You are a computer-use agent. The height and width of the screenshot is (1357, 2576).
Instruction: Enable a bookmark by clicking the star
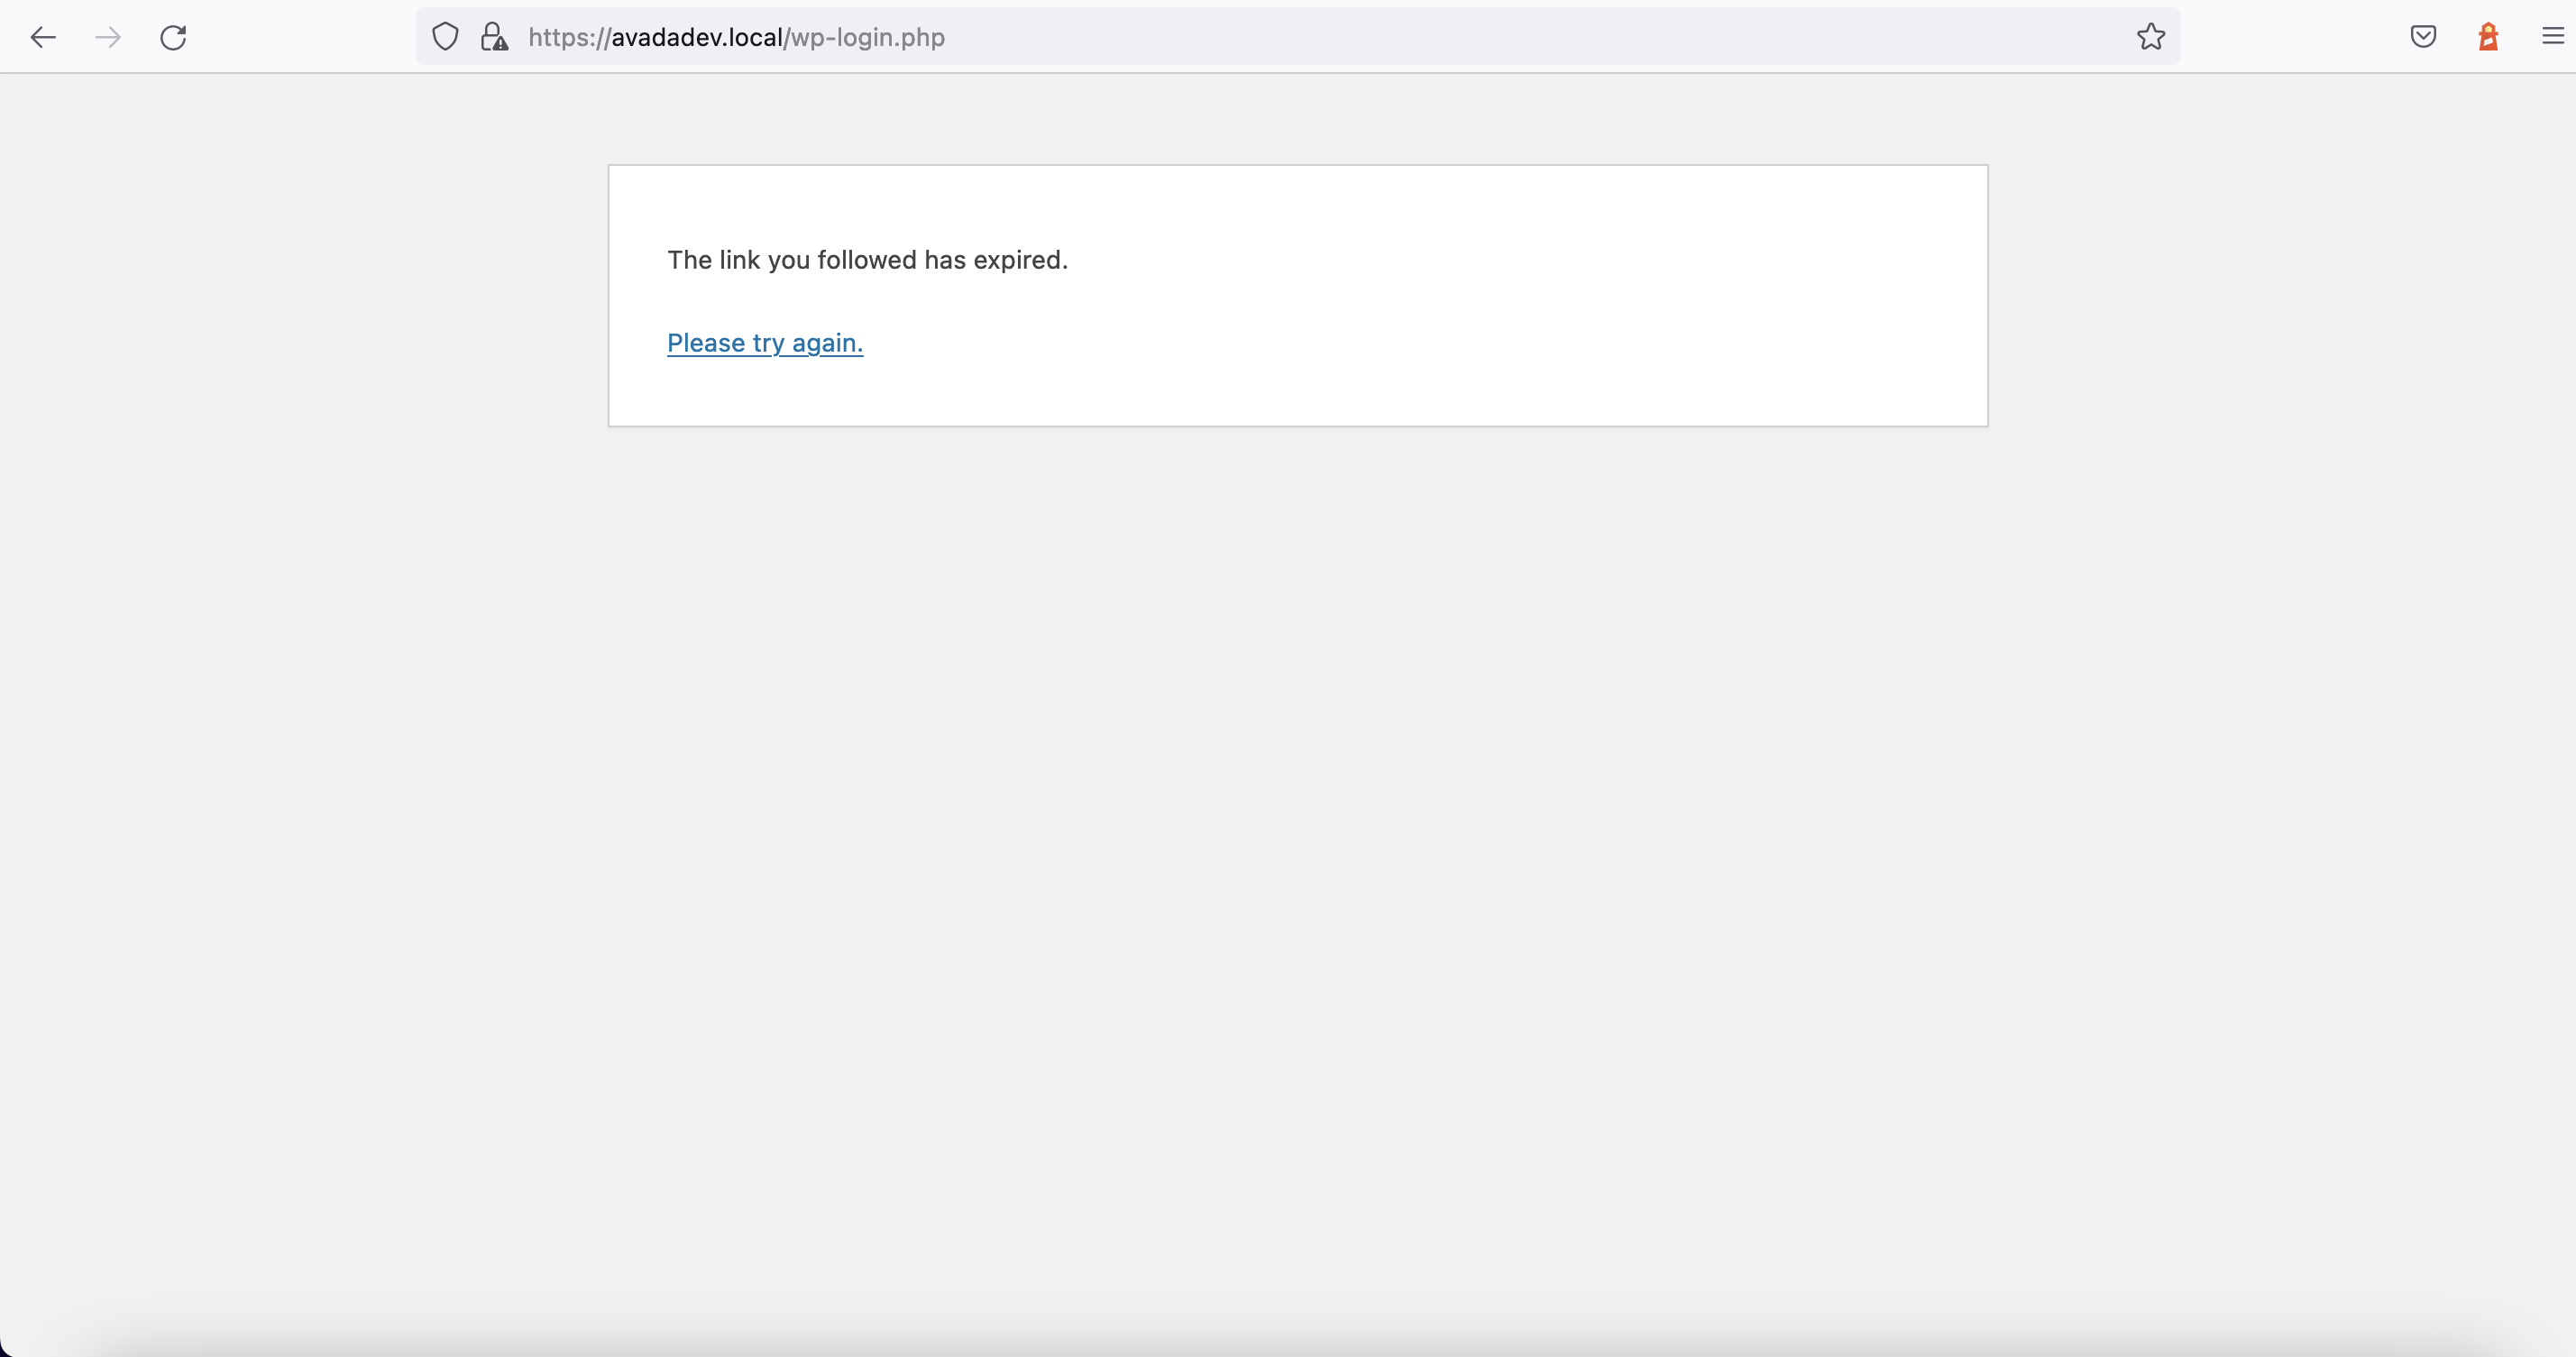(2151, 37)
